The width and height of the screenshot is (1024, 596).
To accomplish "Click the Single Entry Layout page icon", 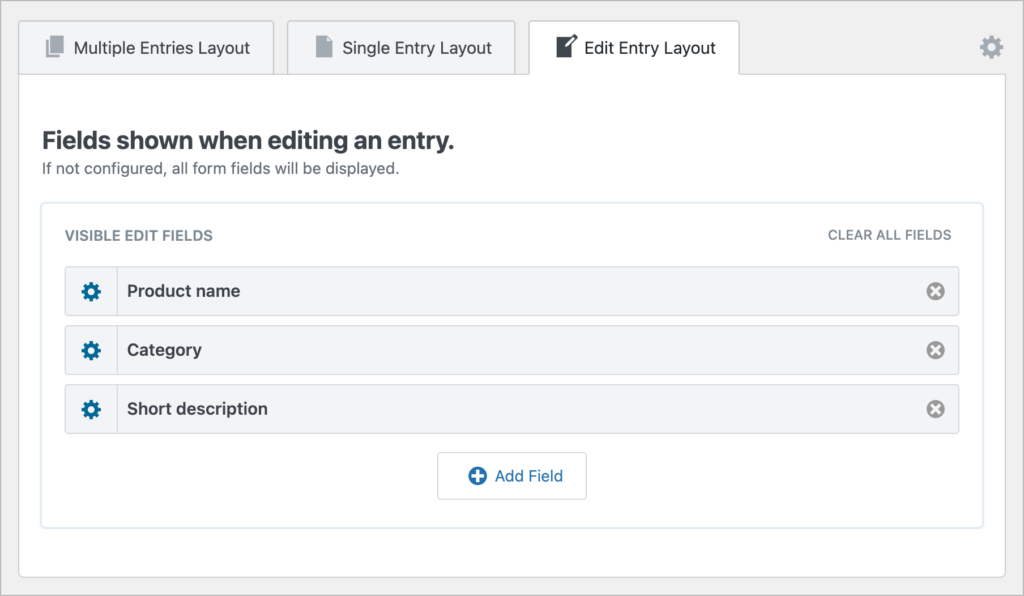I will coord(323,47).
